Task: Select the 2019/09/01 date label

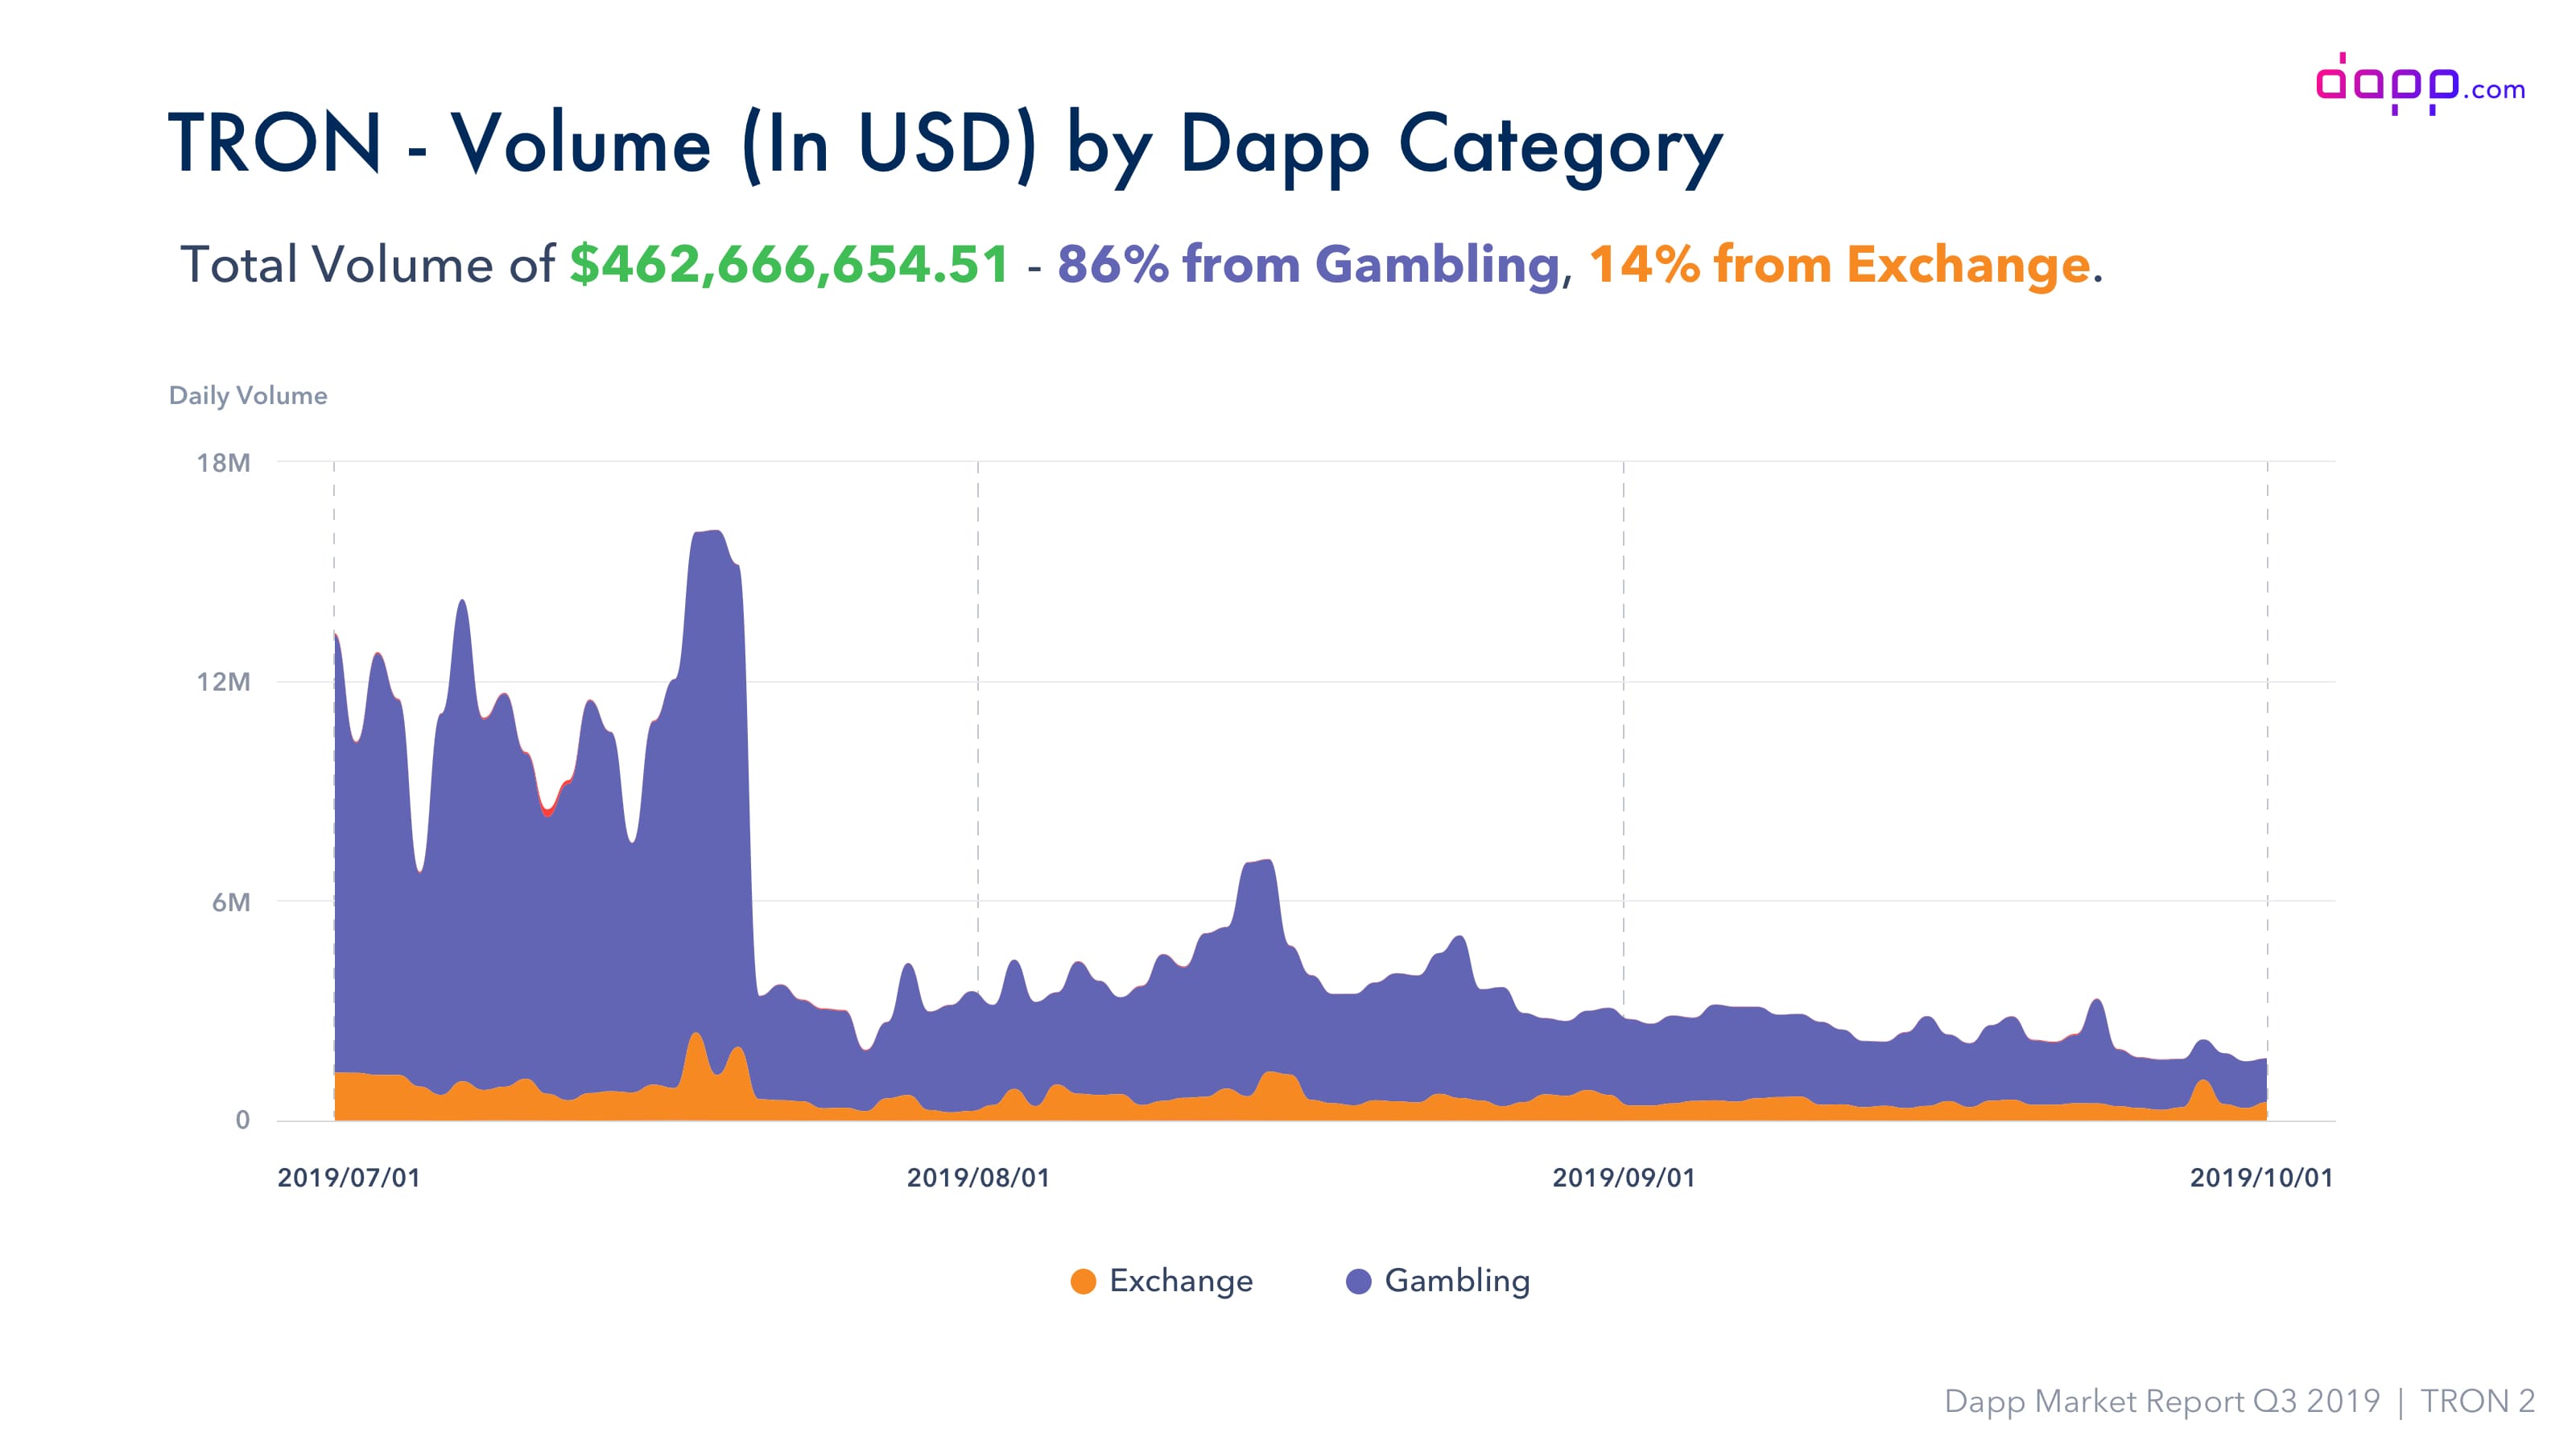Action: coord(1624,1178)
